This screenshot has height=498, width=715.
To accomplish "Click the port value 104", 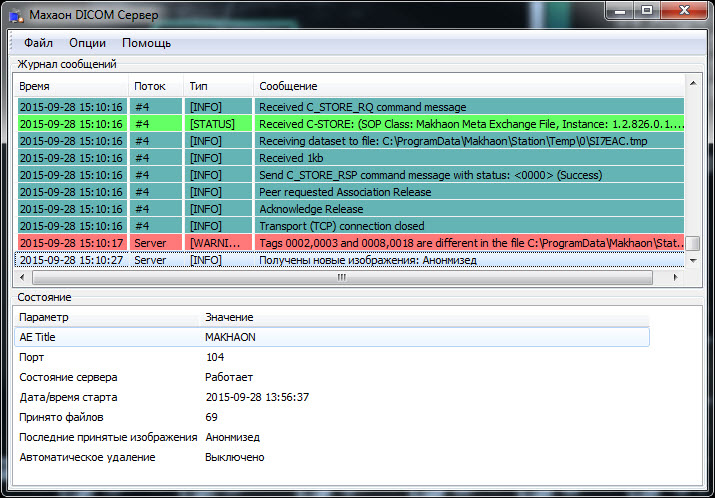I will point(215,357).
